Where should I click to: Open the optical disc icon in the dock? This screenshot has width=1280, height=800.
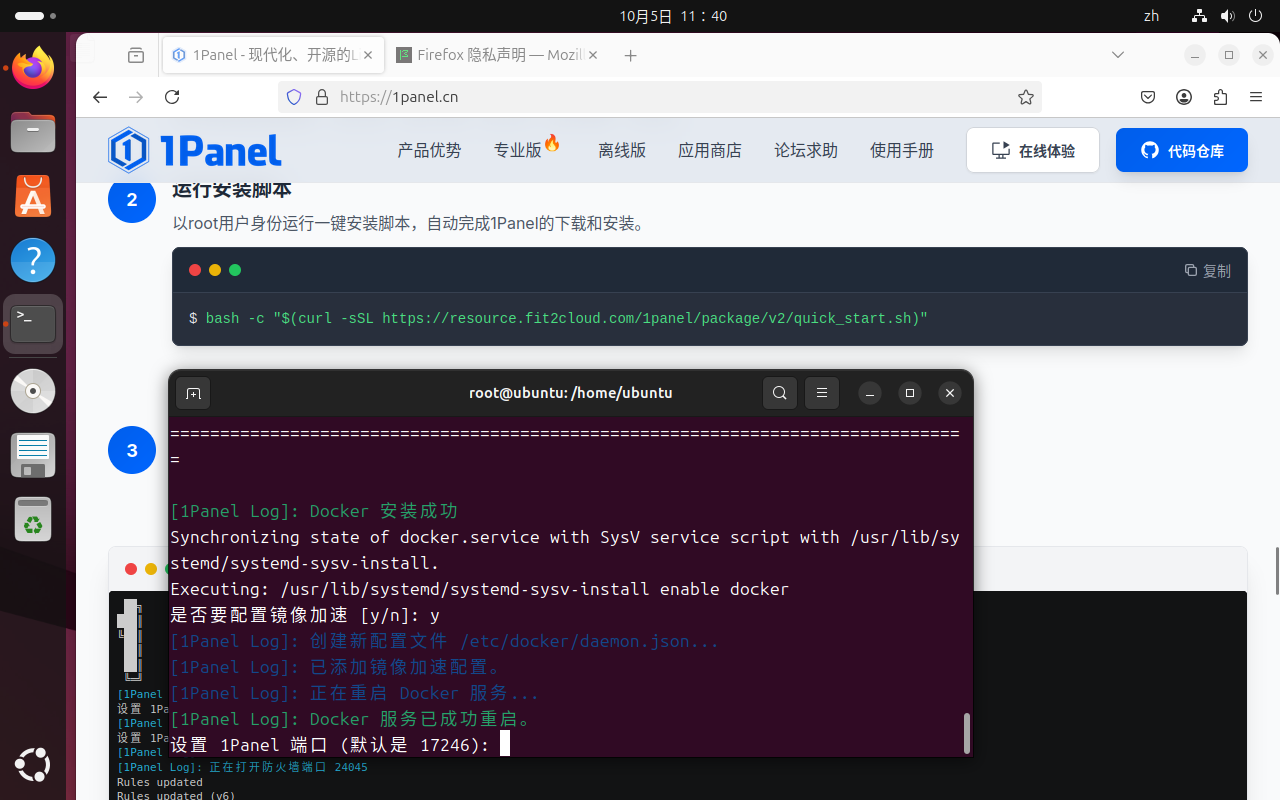33,391
